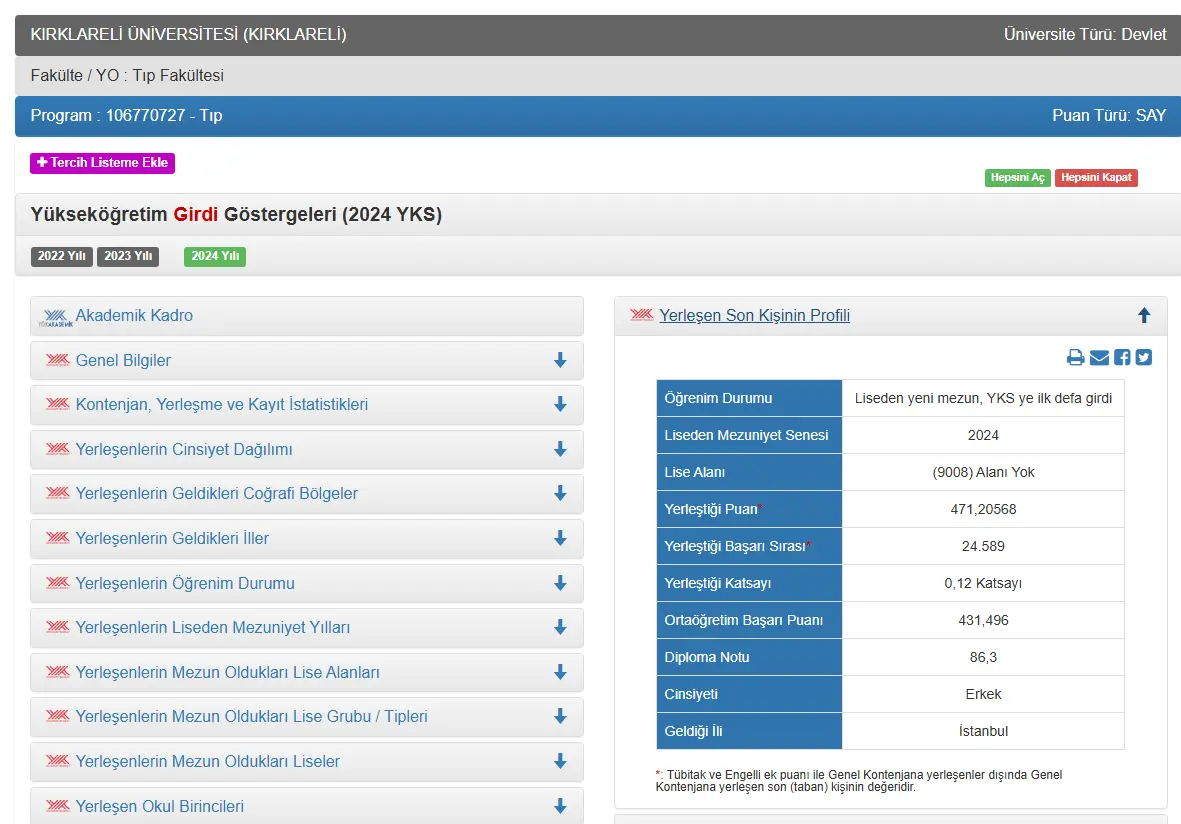Click YÖK logo beside Yerleşenlerin Geldikleri İller
This screenshot has width=1181, height=824.
click(57, 538)
